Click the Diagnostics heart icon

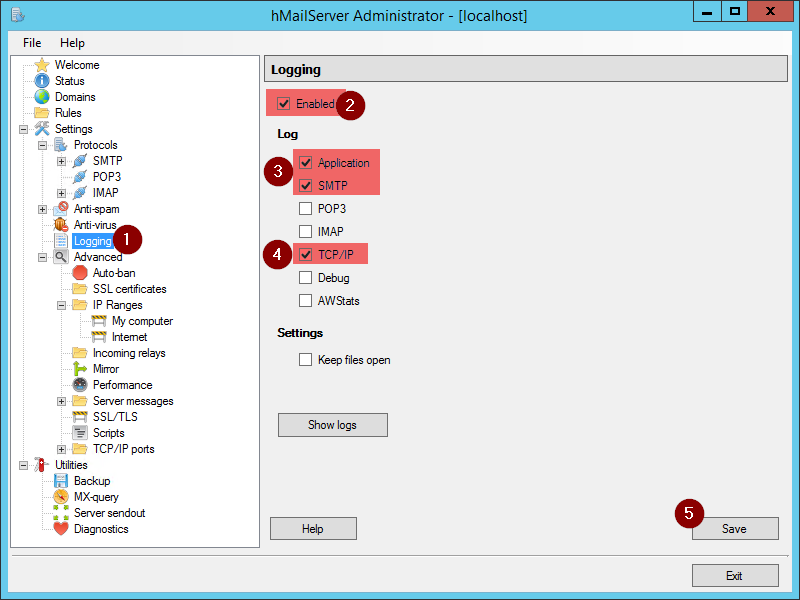(x=61, y=529)
